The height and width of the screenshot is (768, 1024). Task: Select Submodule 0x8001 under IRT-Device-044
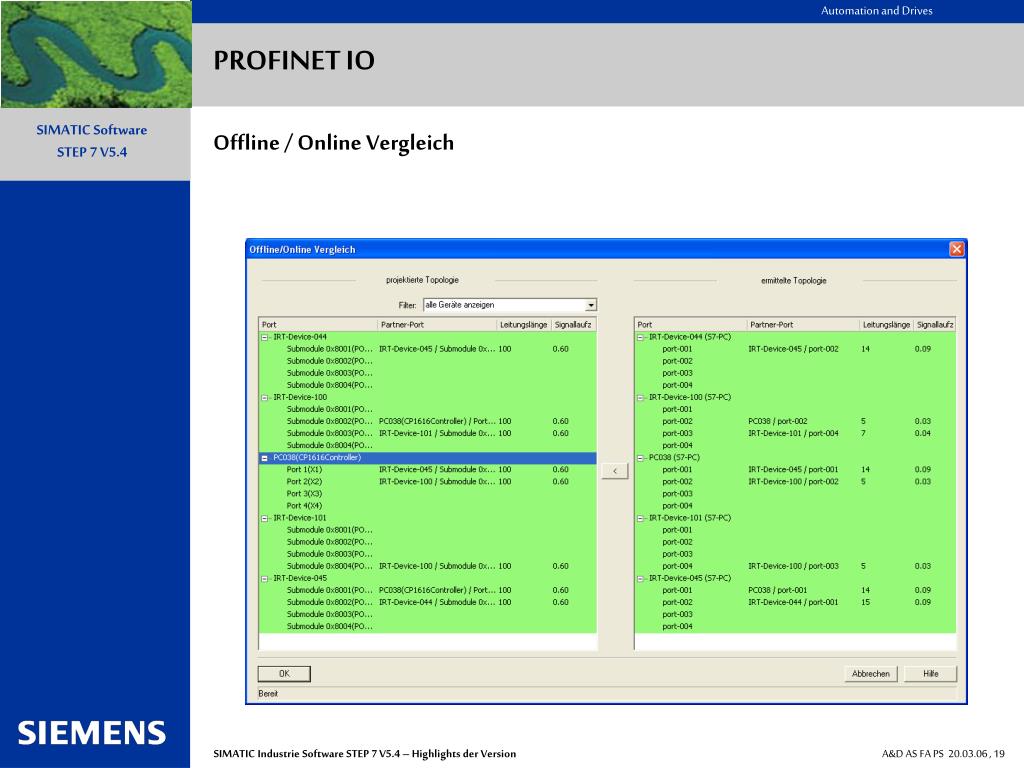pyautogui.click(x=330, y=349)
